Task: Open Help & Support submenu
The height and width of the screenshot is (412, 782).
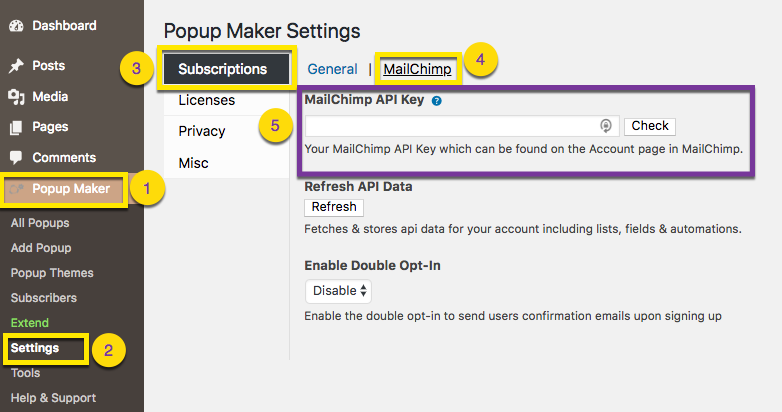Action: coord(53,398)
